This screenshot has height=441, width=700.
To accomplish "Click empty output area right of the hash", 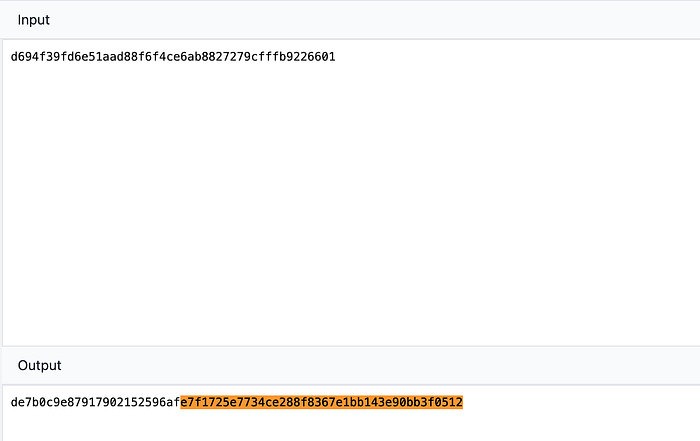I will pos(580,402).
